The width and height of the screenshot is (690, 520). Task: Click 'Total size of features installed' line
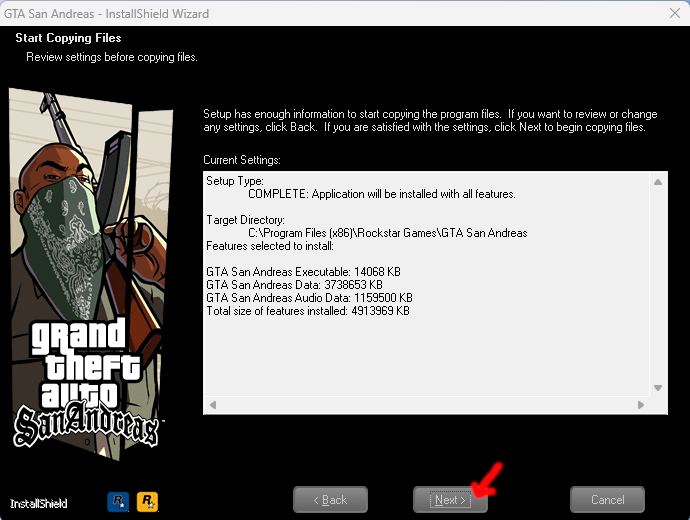(308, 311)
